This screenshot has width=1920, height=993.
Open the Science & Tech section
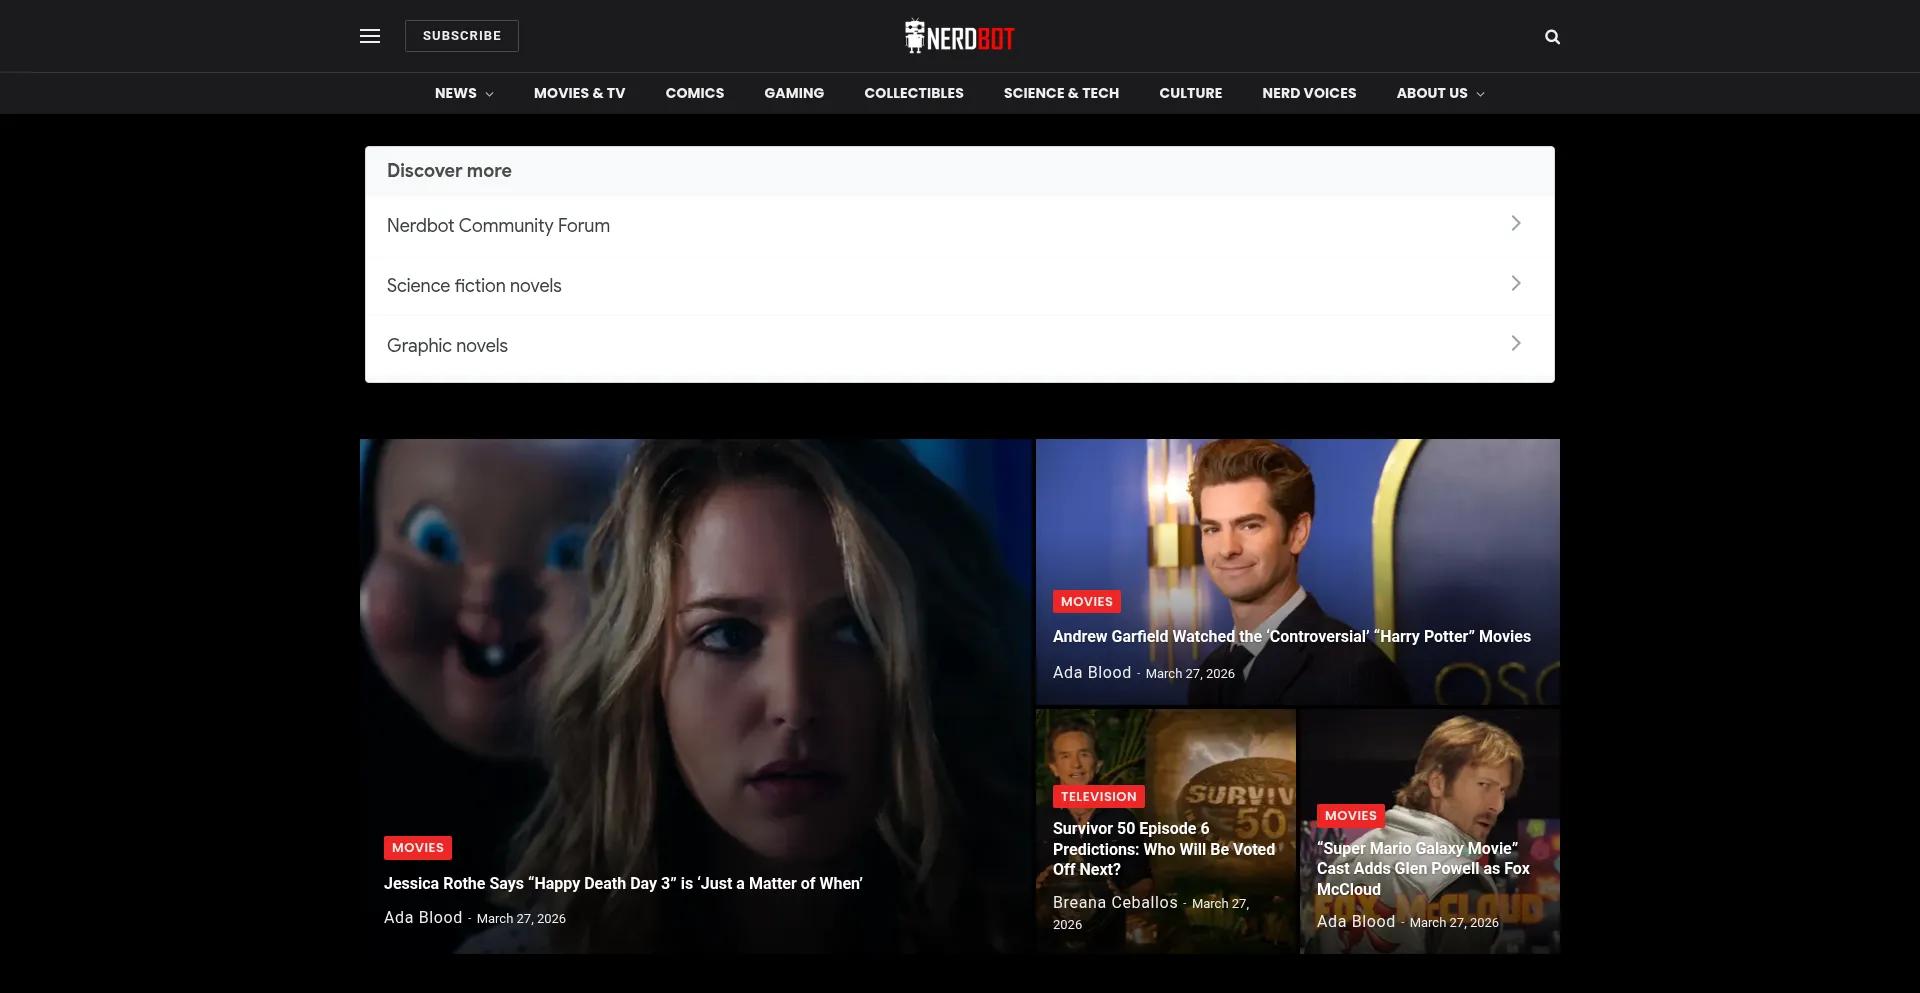coord(1061,93)
